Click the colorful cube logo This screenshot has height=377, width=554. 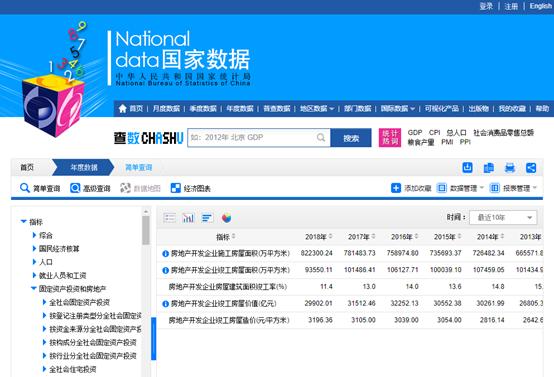[x=53, y=105]
